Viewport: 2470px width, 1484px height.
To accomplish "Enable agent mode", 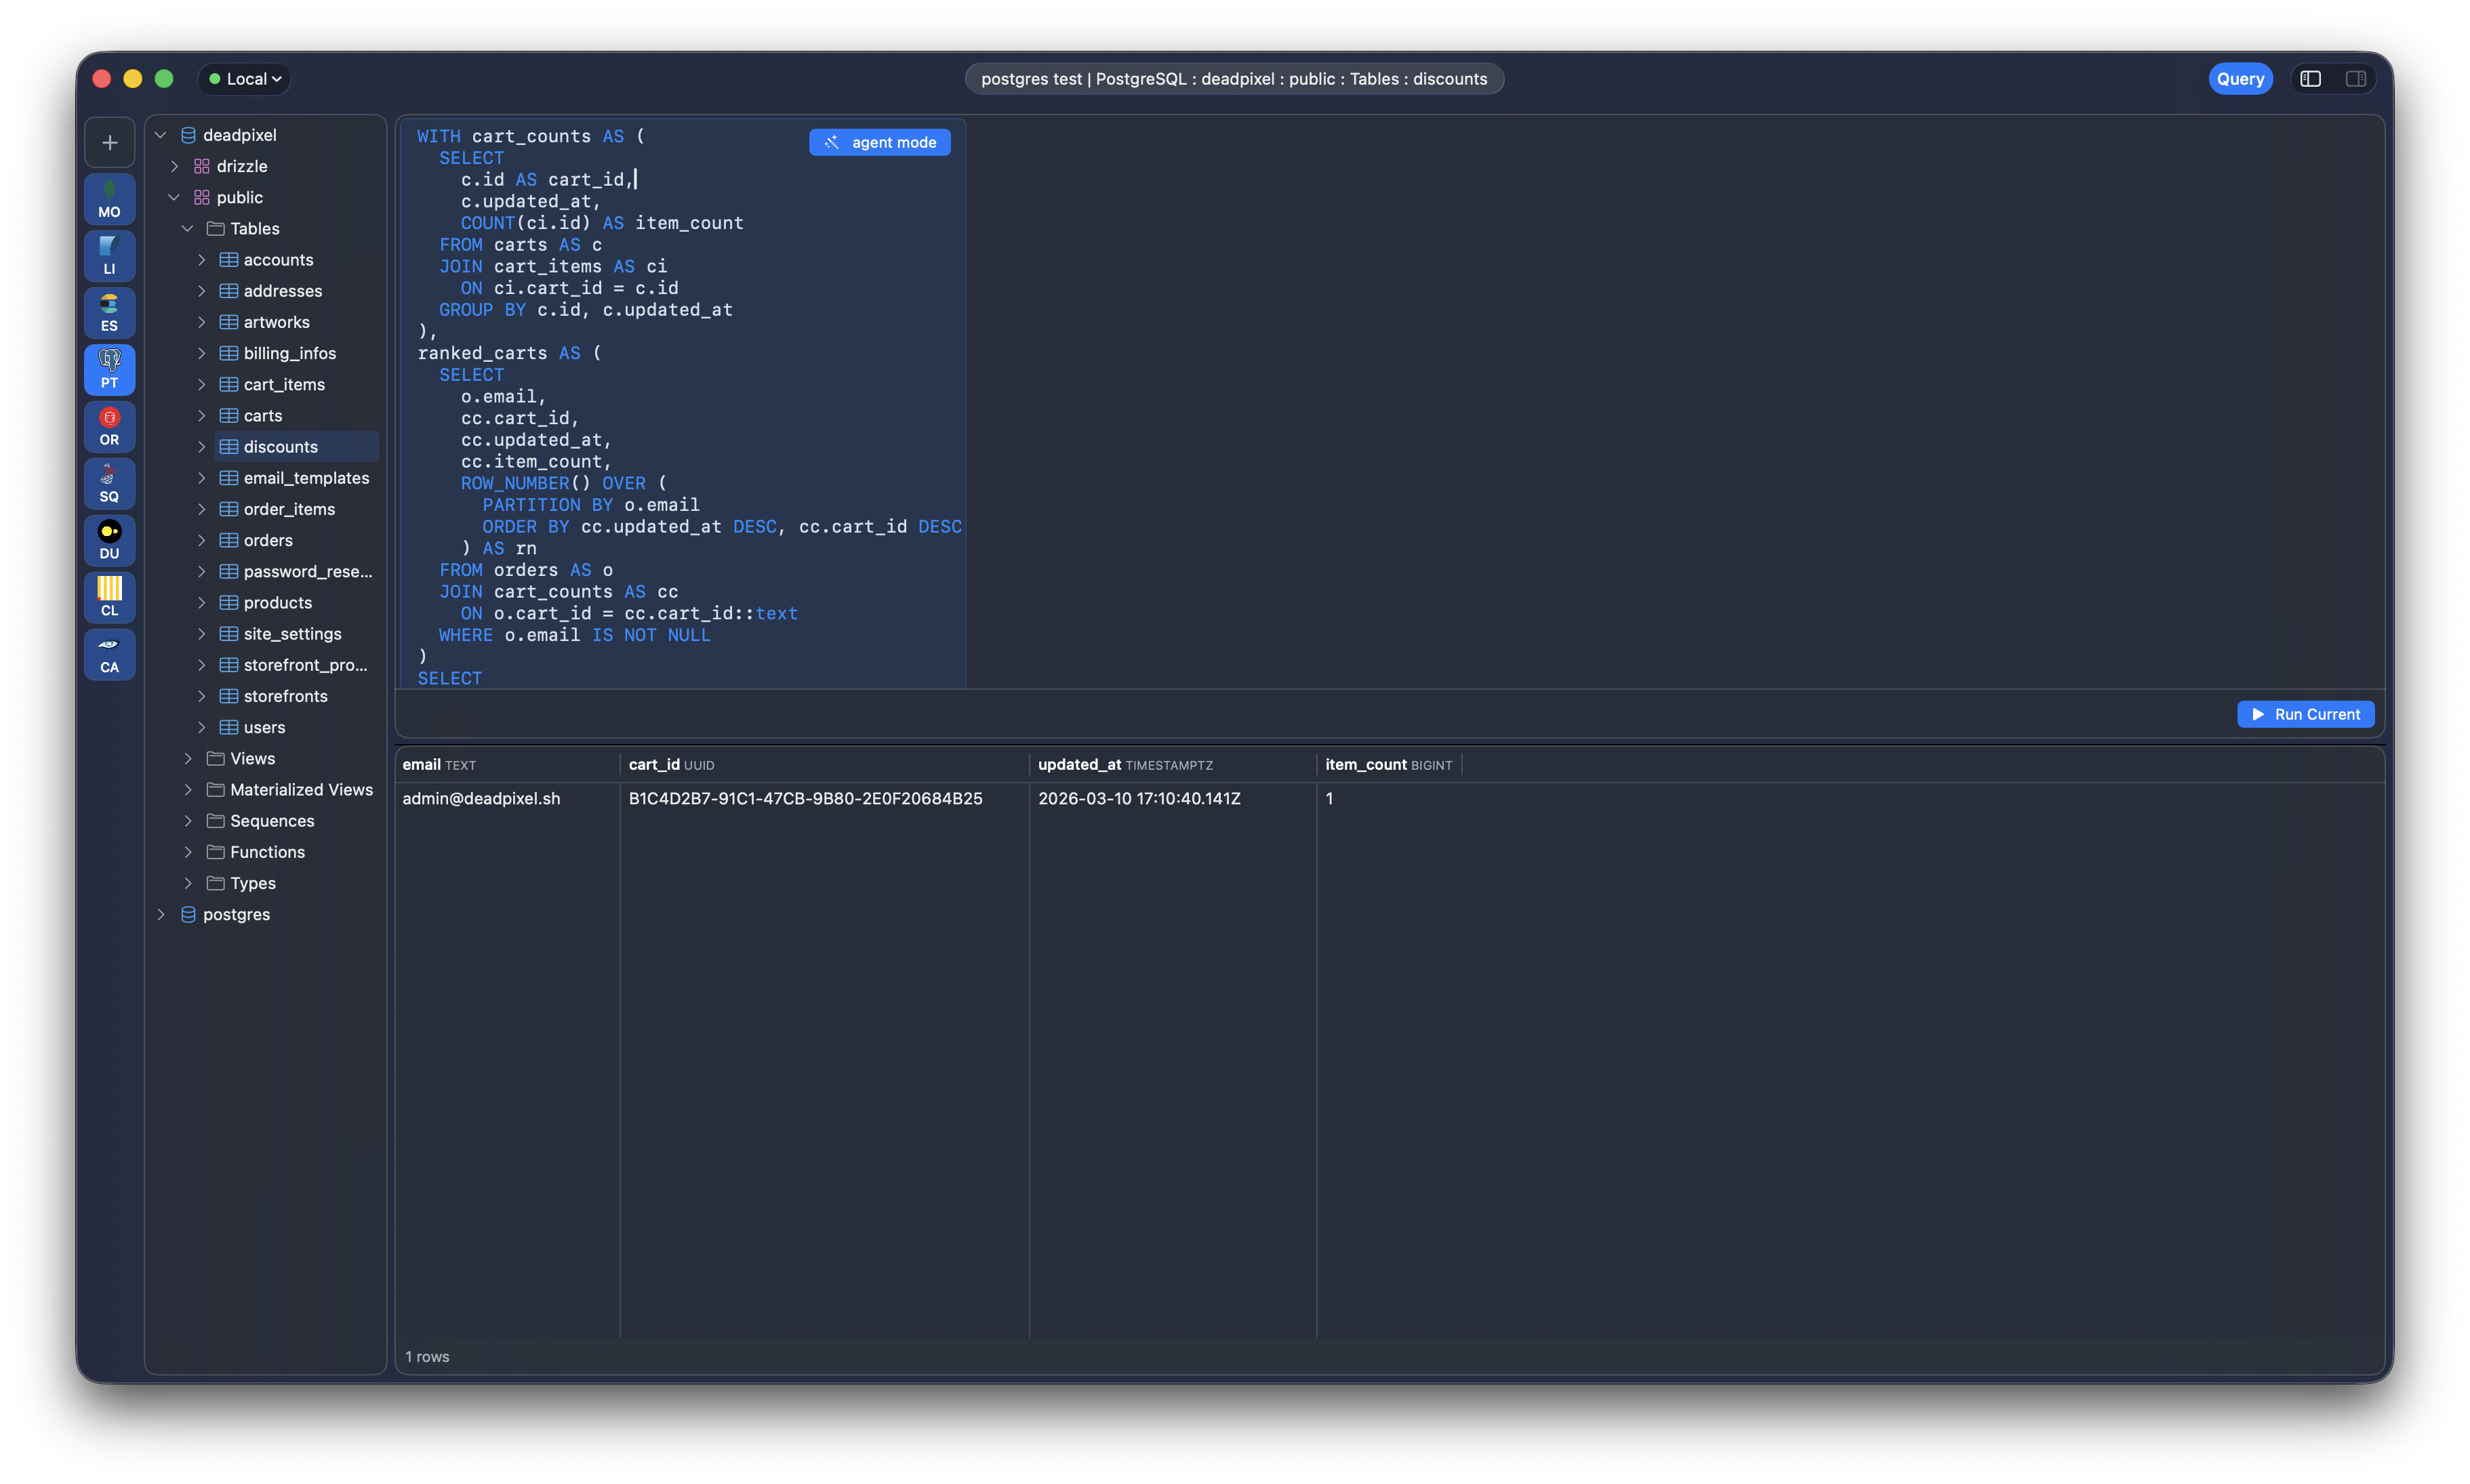I will [x=880, y=142].
